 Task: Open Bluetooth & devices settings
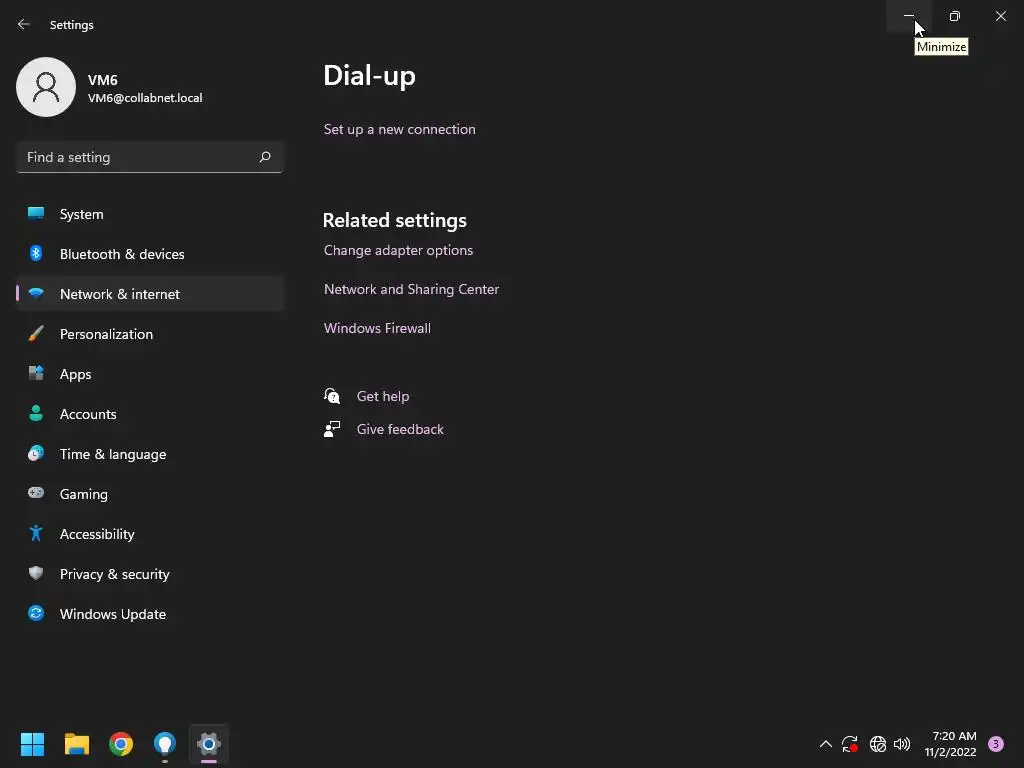click(150, 253)
